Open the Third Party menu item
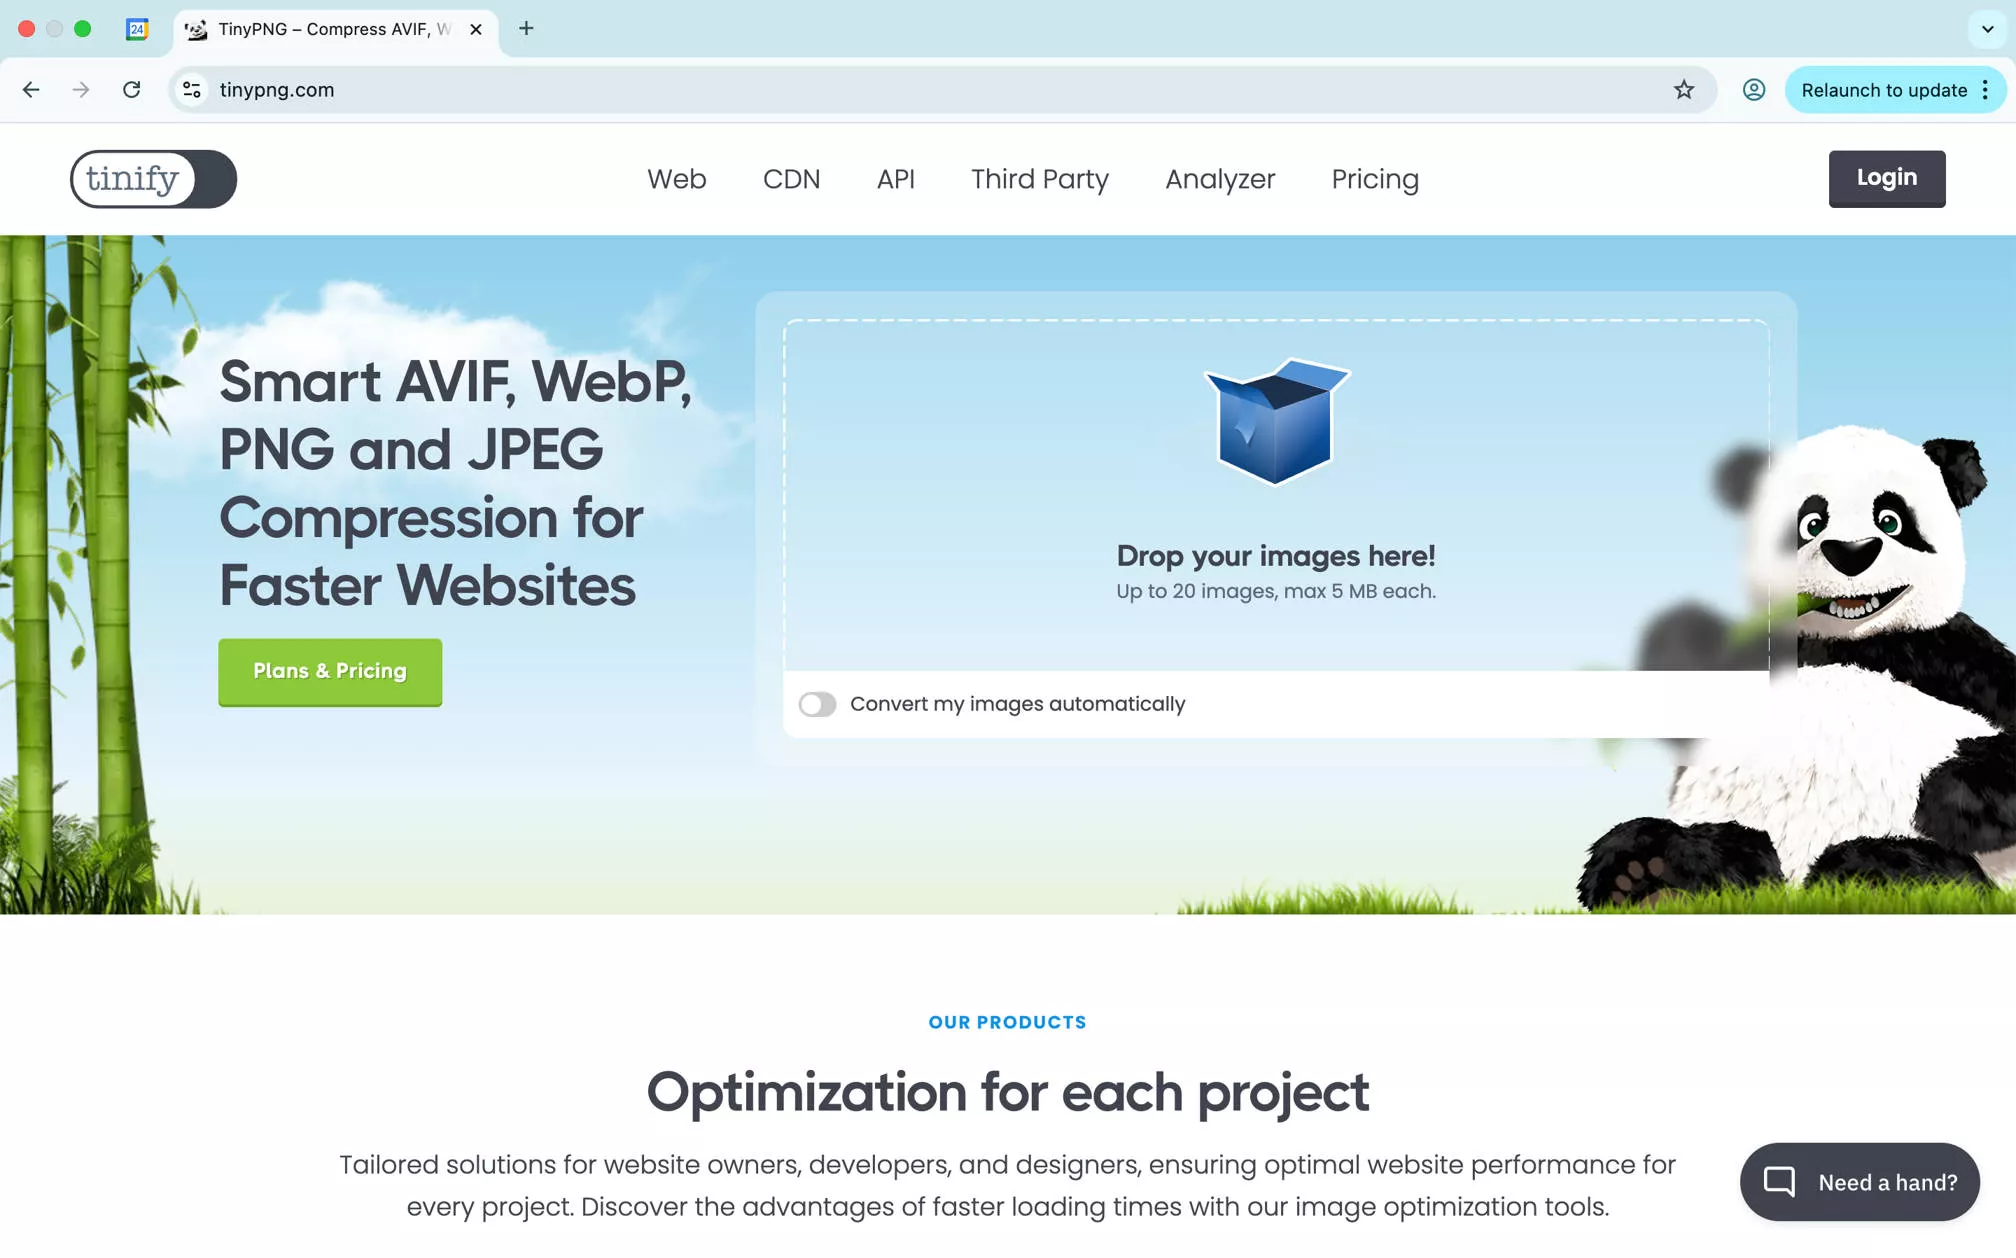This screenshot has width=2016, height=1258. coord(1040,179)
